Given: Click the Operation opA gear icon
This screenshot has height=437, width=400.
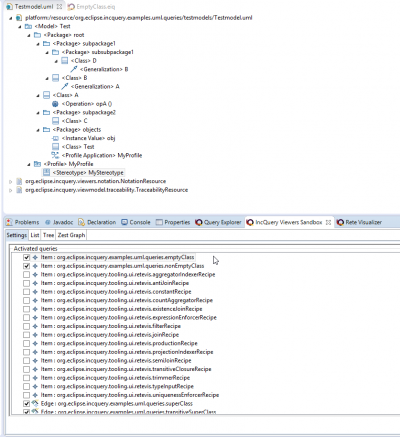Looking at the screenshot, I should pyautogui.click(x=55, y=104).
